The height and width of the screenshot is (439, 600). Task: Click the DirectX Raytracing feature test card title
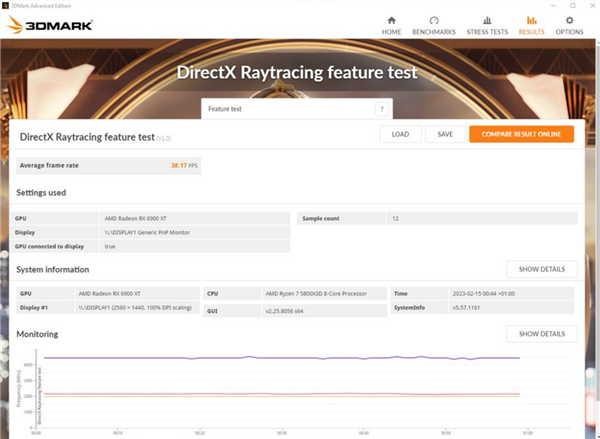[x=87, y=137]
